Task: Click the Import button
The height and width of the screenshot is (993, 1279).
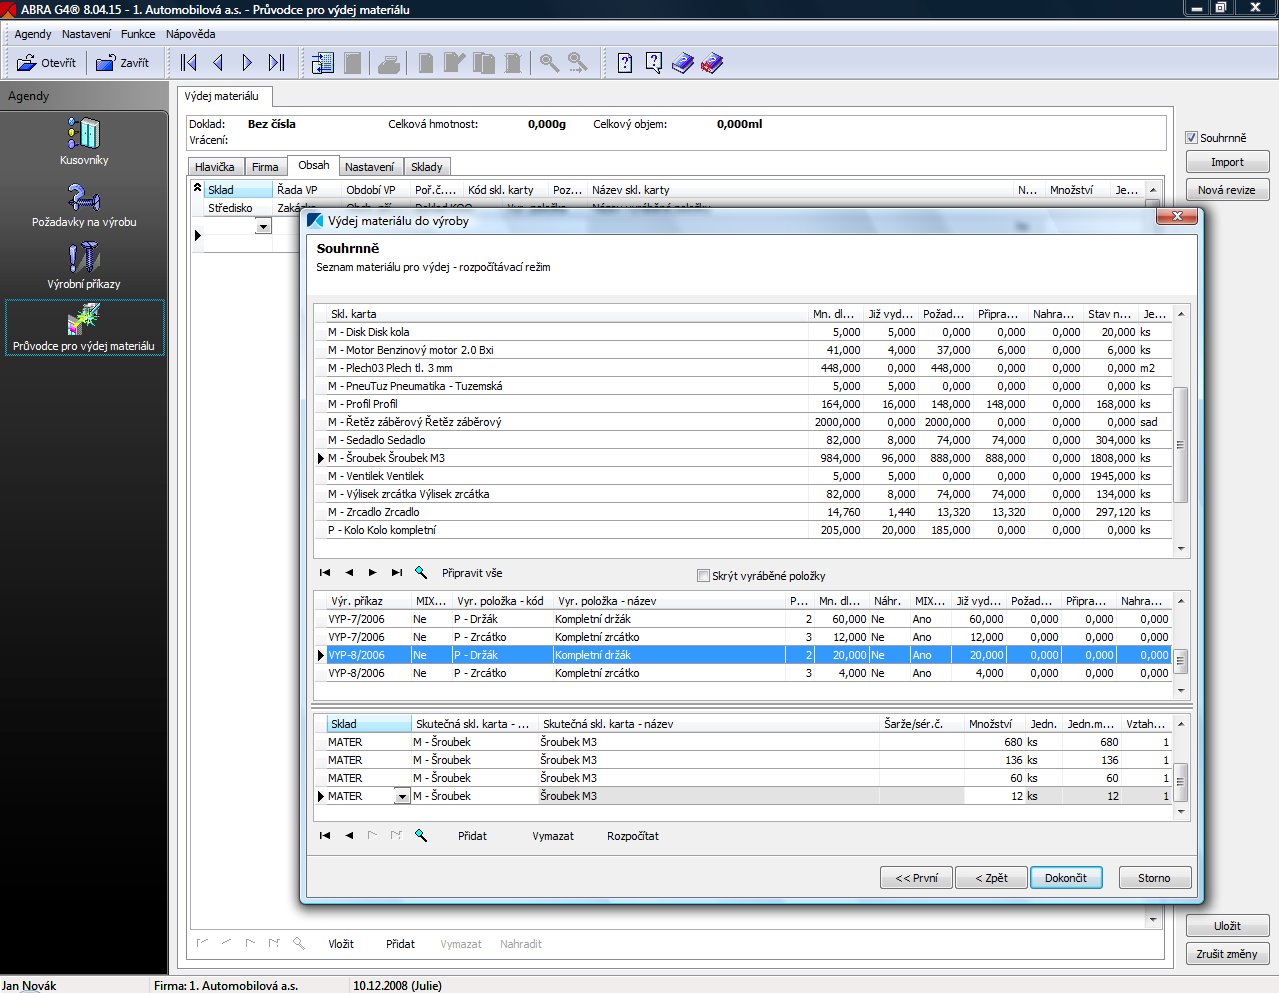Action: click(x=1227, y=162)
